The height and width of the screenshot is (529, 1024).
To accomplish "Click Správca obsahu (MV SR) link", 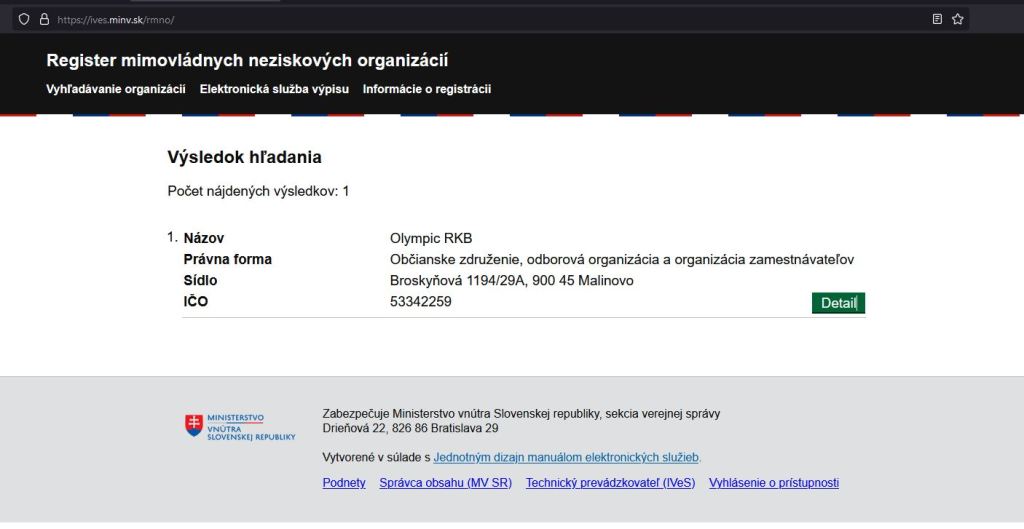I will tap(445, 483).
